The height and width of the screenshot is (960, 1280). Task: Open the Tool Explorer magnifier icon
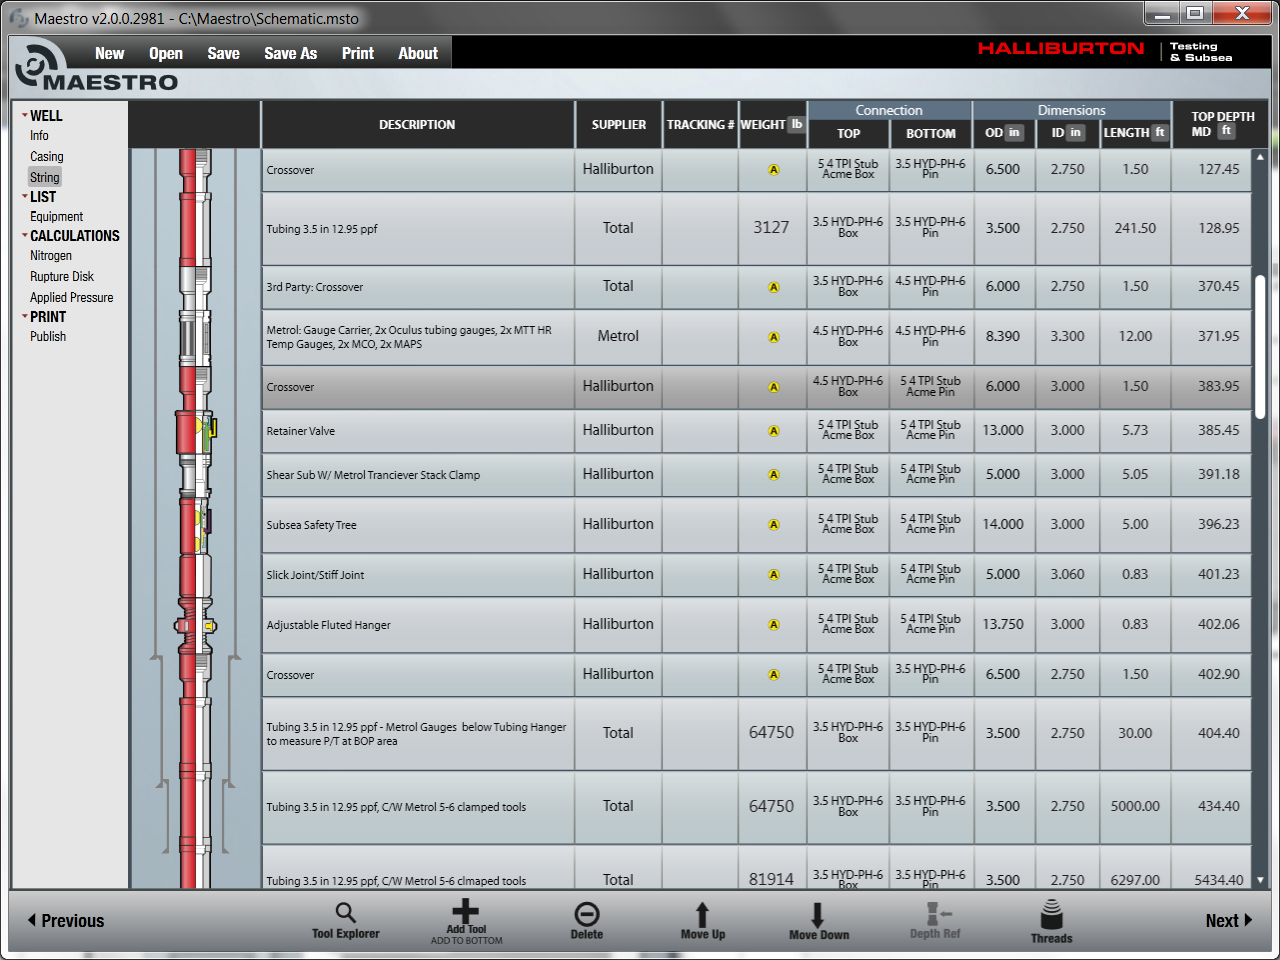pyautogui.click(x=345, y=913)
